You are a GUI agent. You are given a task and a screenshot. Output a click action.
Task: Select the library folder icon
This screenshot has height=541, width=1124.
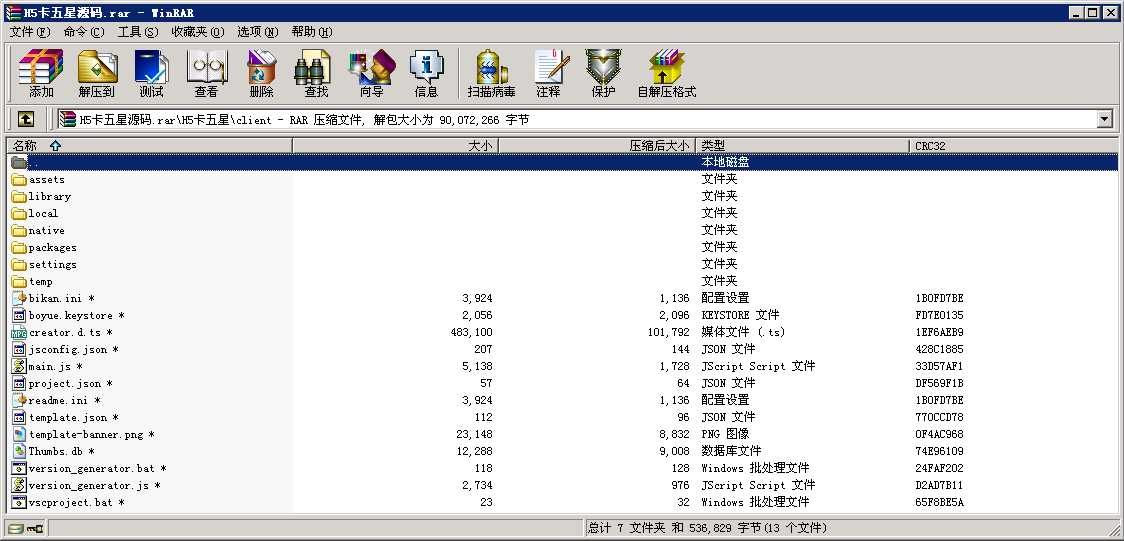[19, 196]
